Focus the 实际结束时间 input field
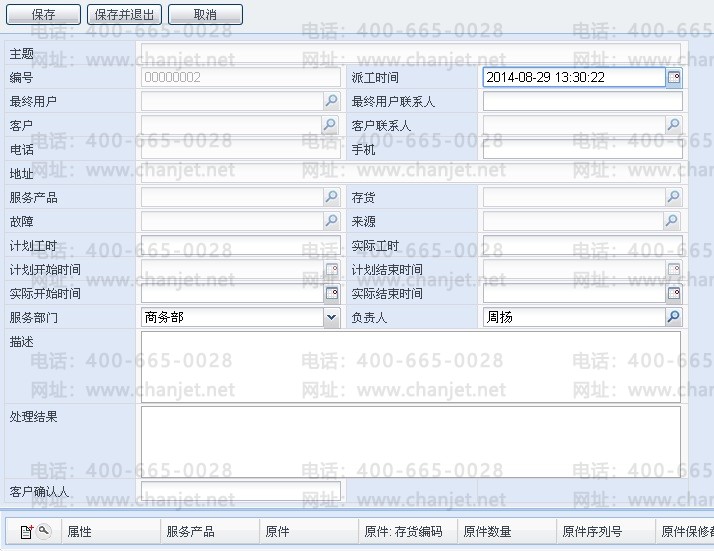The width and height of the screenshot is (714, 551). [x=574, y=293]
